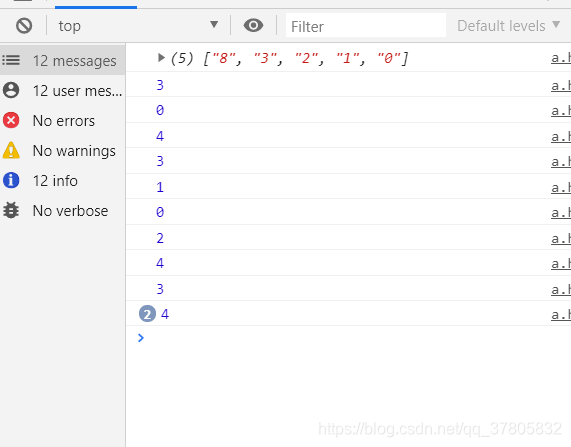Viewport: 571px width, 447px height.
Task: Show only the No warnings filter entry
Action: click(x=63, y=150)
